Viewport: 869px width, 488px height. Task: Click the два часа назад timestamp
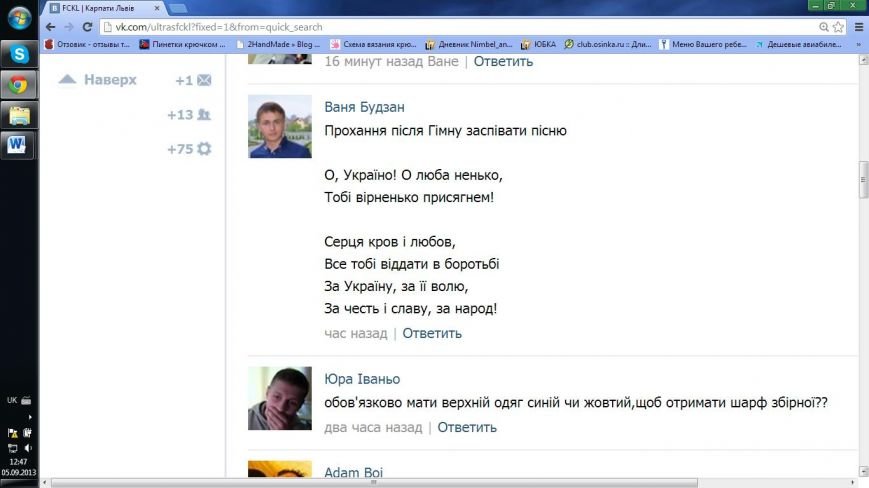373,428
